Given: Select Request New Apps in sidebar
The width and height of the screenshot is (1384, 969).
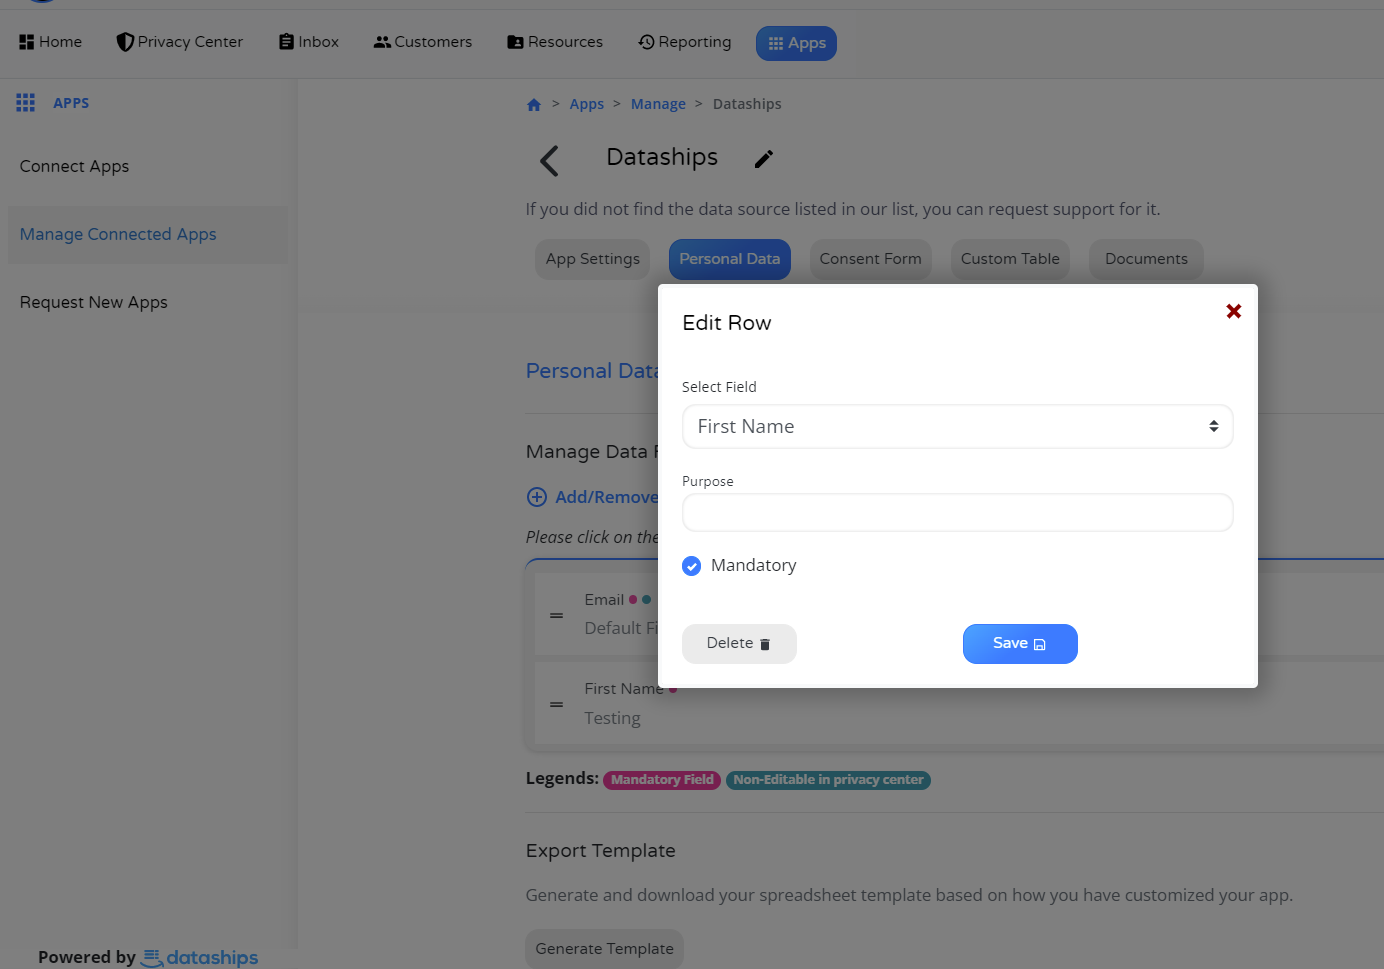Looking at the screenshot, I should click(94, 302).
